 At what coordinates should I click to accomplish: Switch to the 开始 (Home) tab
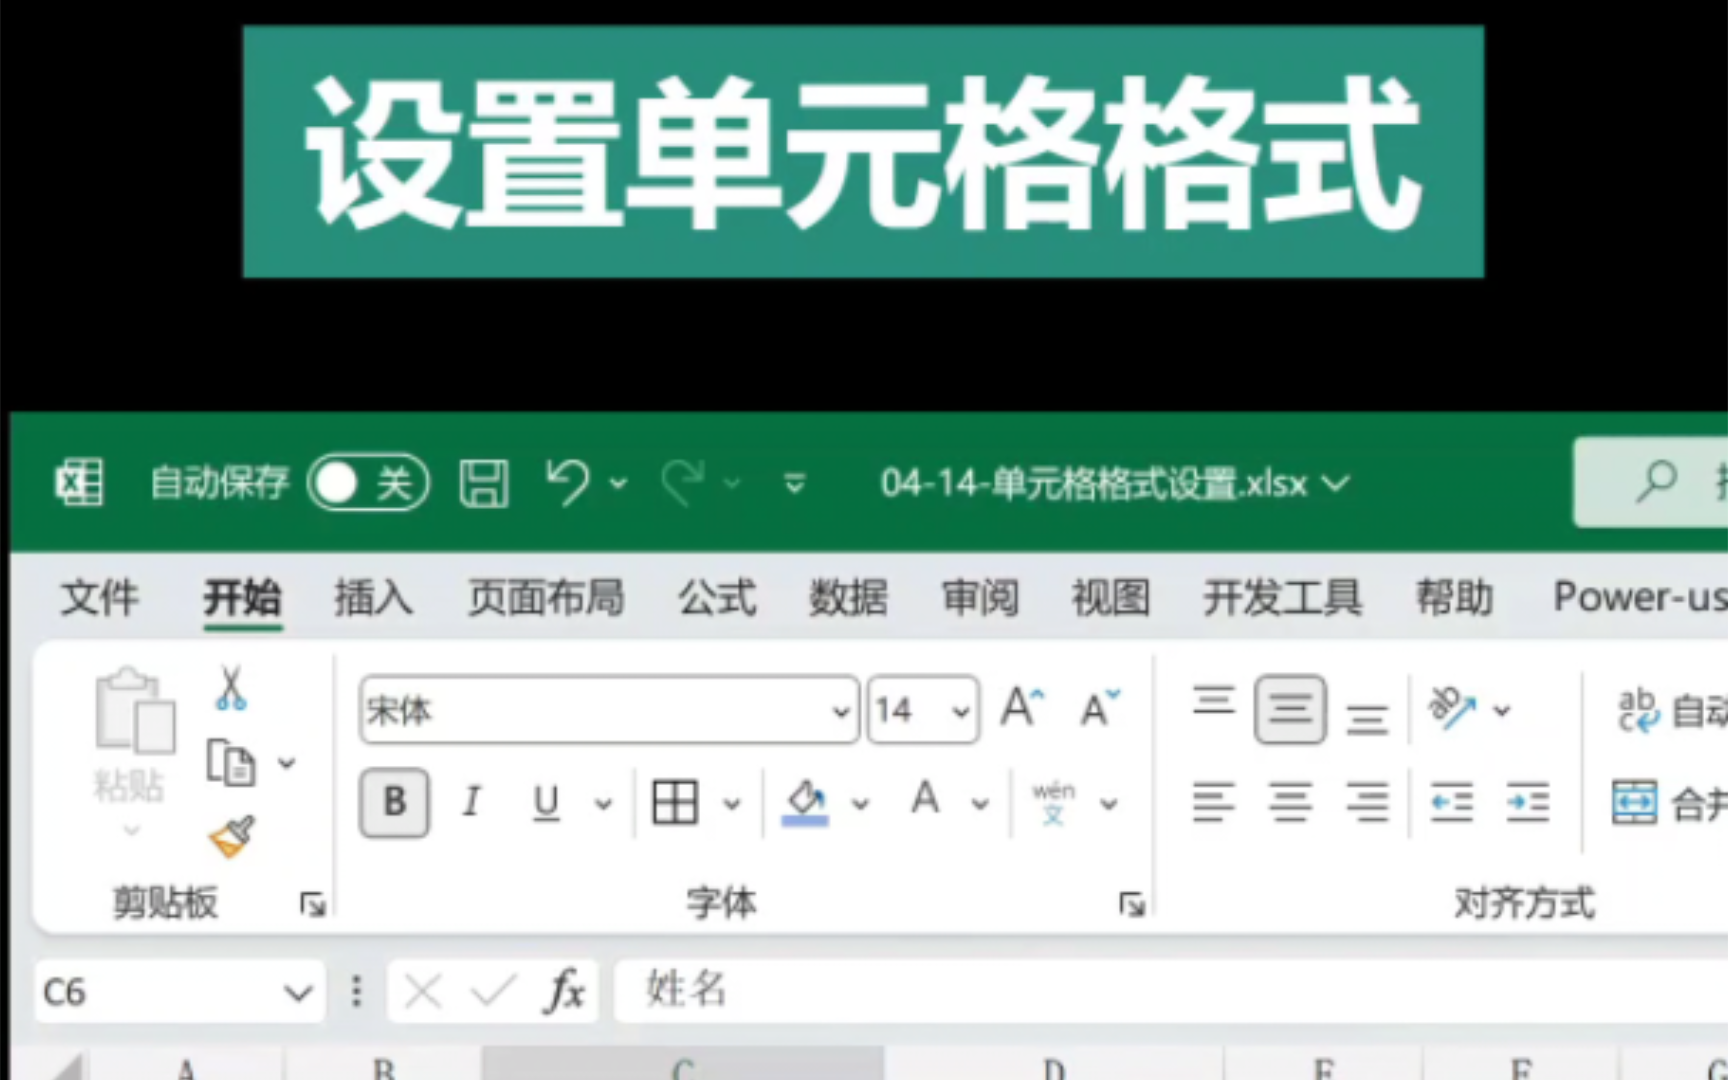tap(243, 598)
